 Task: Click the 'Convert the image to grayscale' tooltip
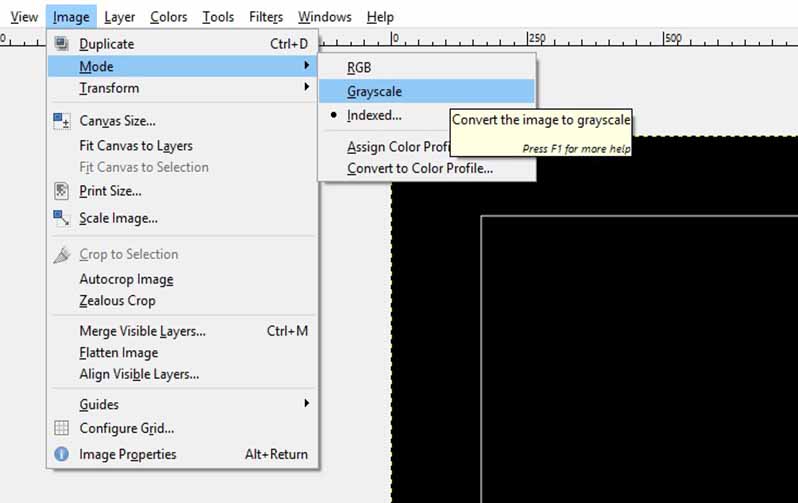pos(541,132)
